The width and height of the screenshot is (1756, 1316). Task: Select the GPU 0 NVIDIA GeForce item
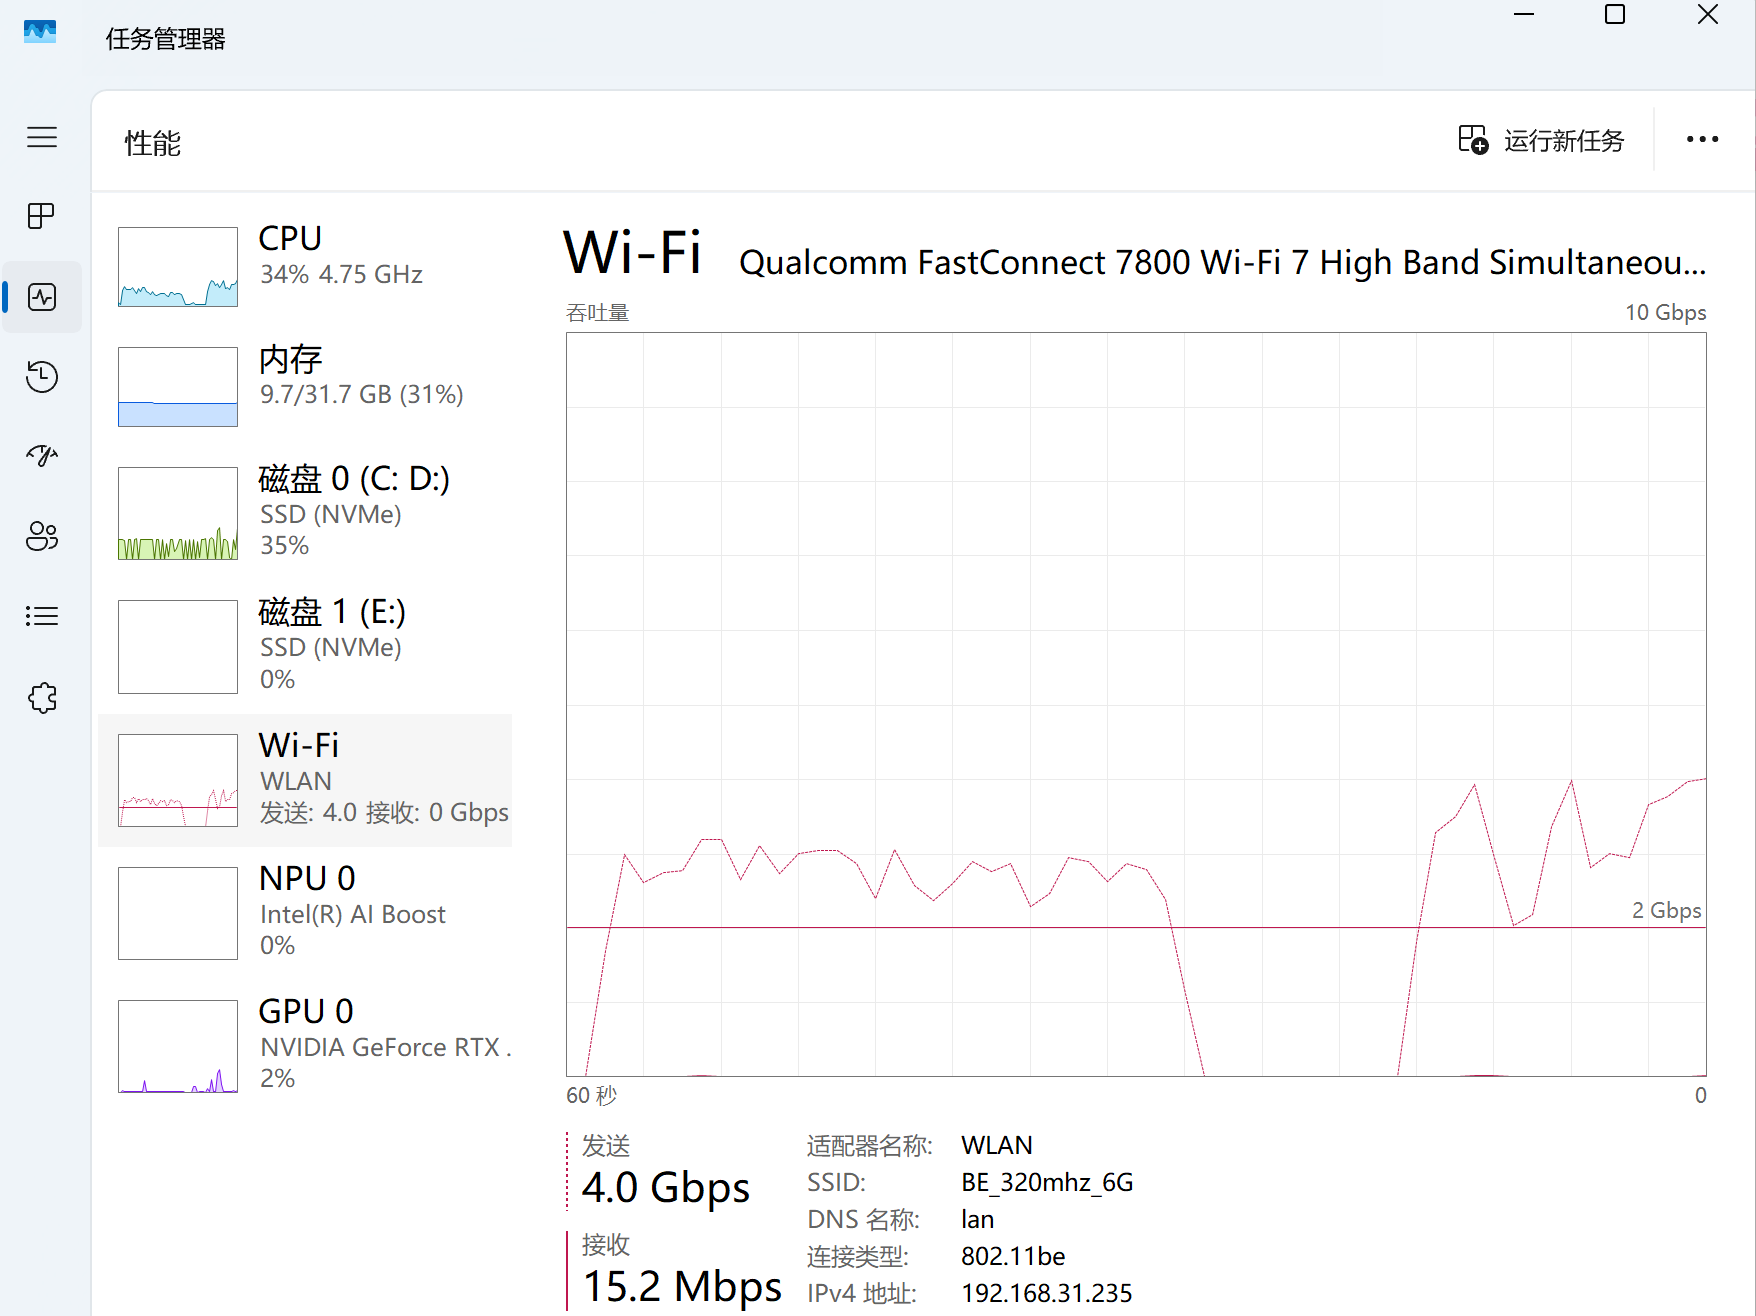tap(305, 1045)
